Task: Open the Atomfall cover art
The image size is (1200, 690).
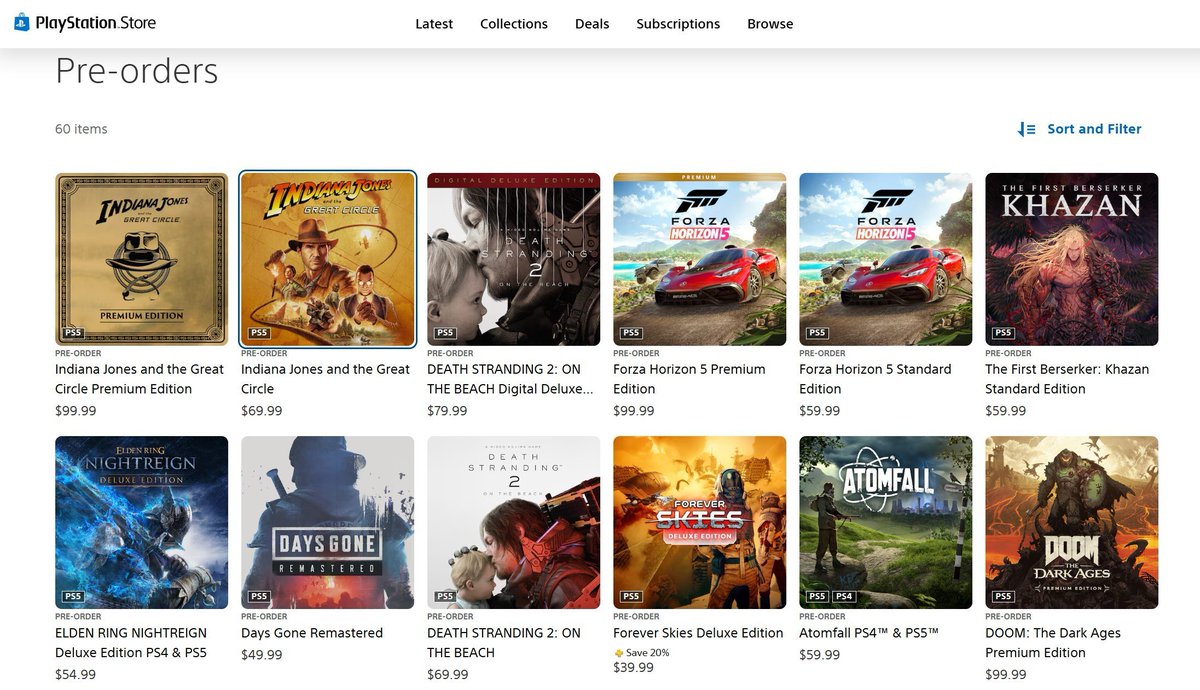Action: coord(886,523)
